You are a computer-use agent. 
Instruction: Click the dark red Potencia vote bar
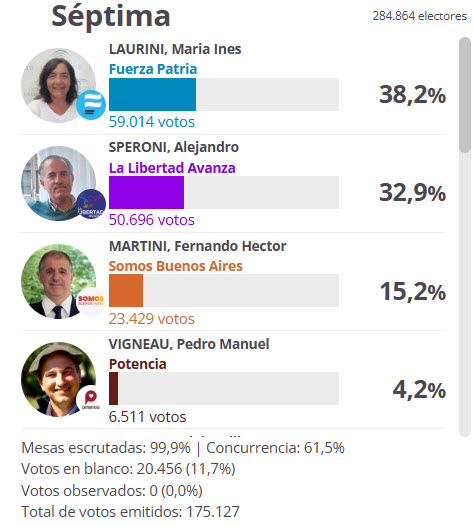click(x=114, y=389)
